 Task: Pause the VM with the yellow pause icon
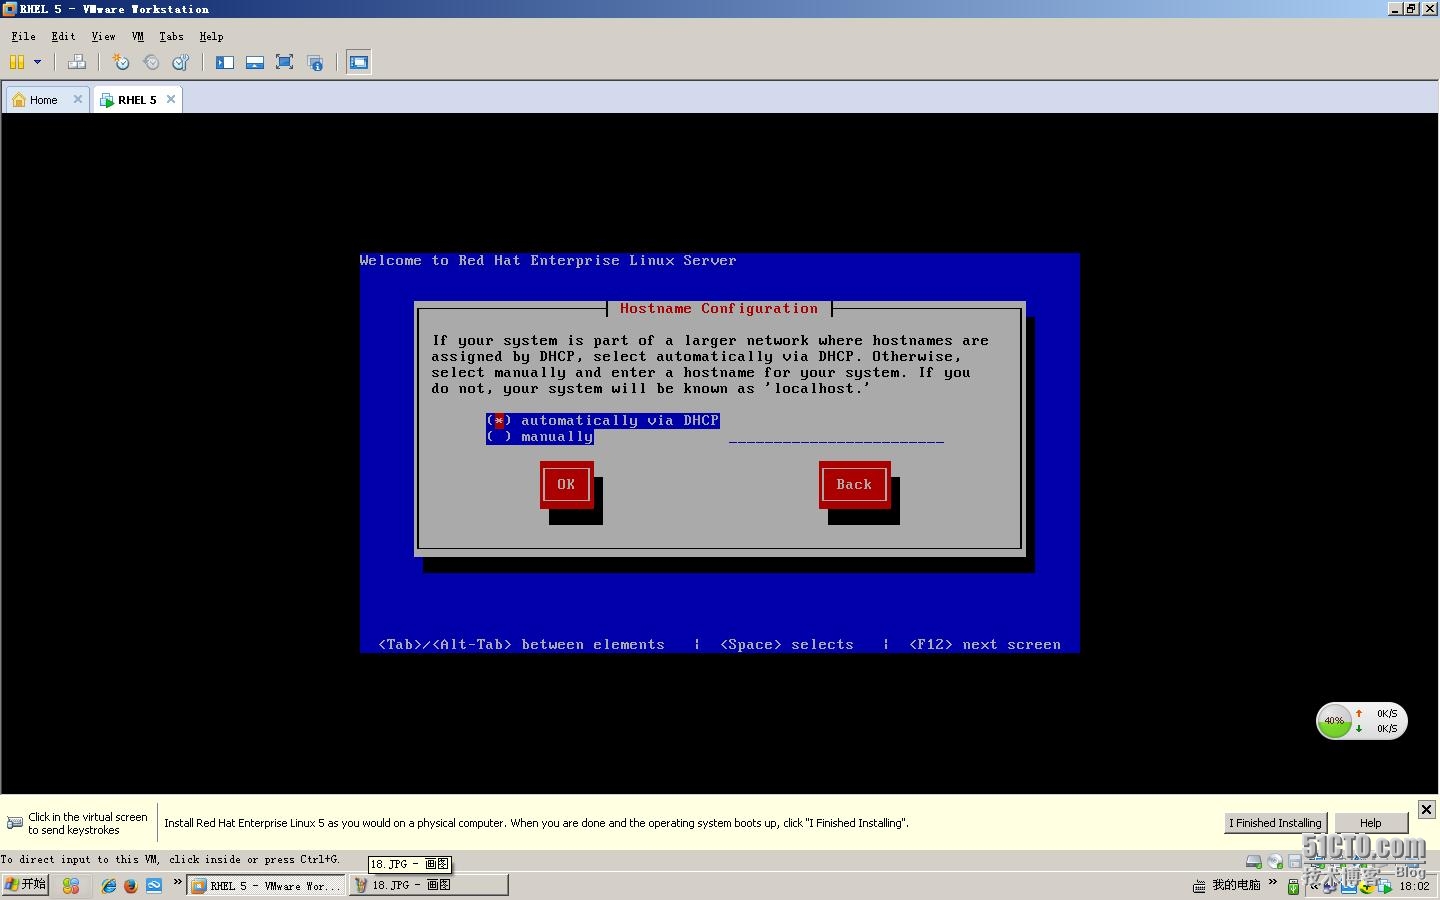click(x=17, y=62)
